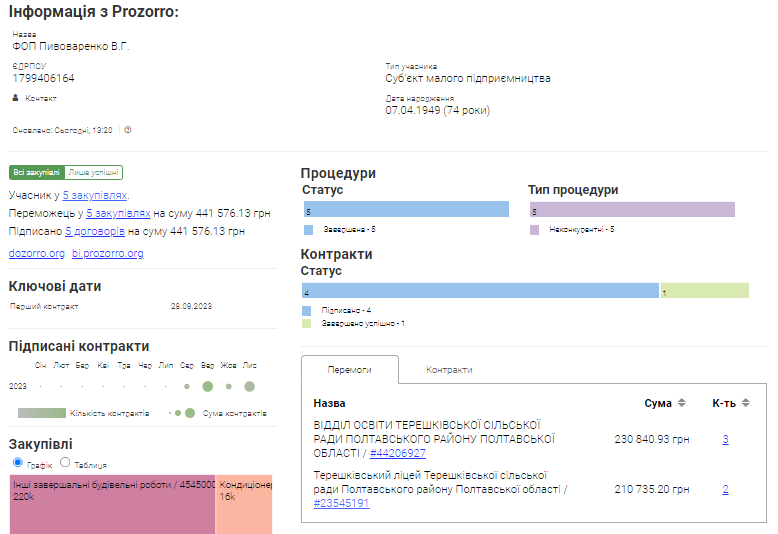
Task: Switch to Всі закупівлі filter
Action: click(x=37, y=172)
